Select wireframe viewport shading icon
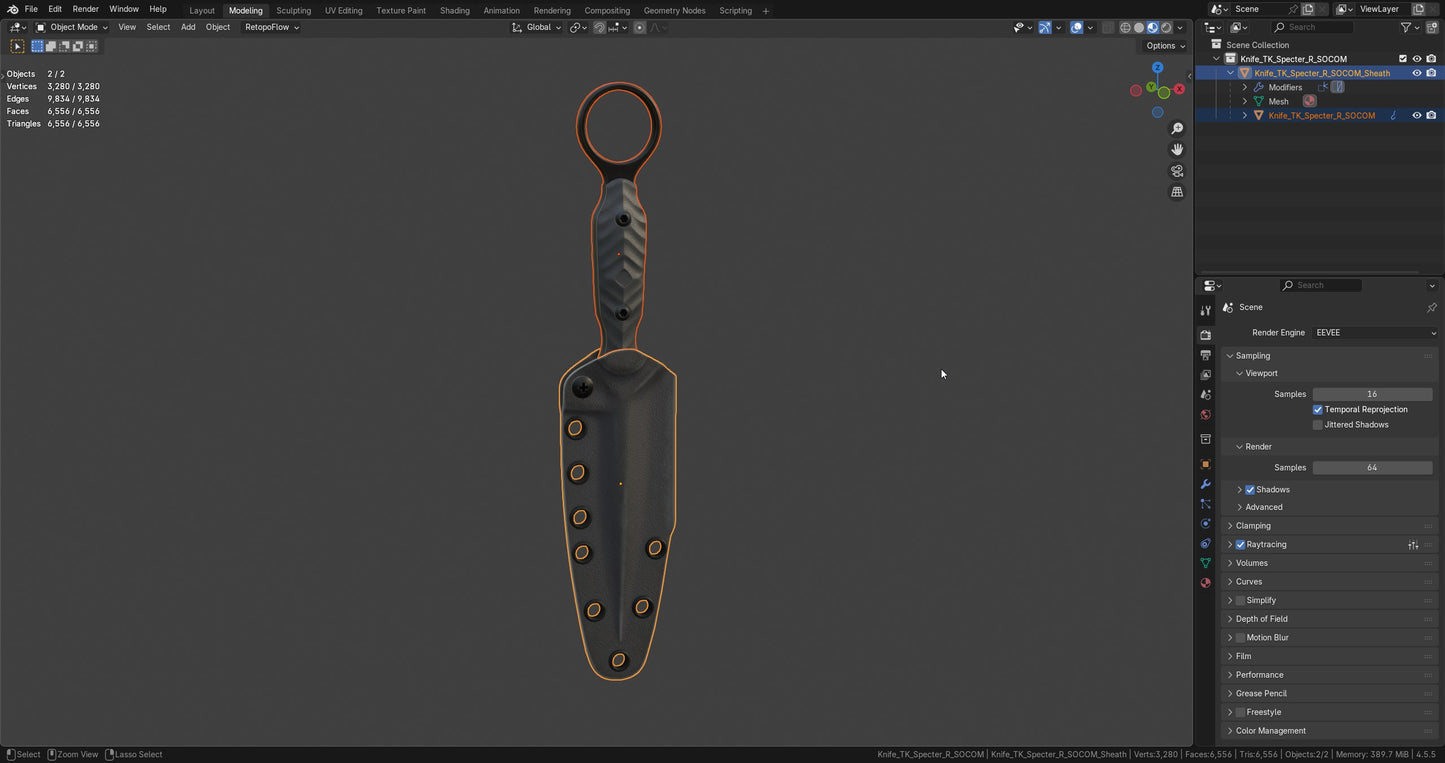Viewport: 1445px width, 763px height. 1125,28
